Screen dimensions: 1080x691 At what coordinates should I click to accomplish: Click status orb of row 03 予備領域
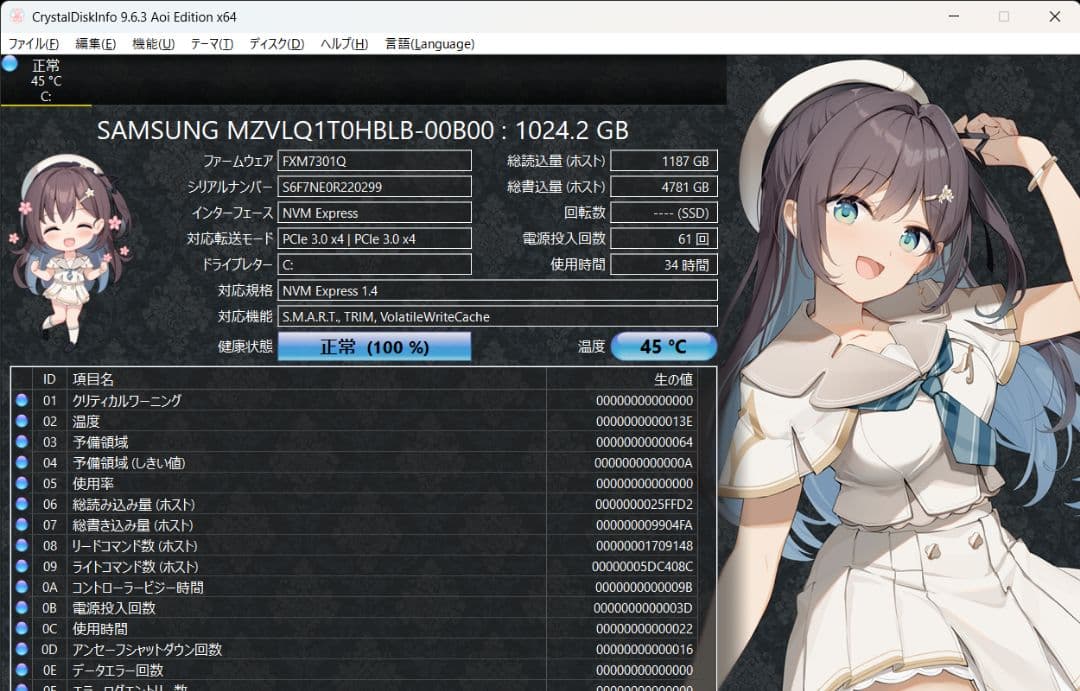(x=21, y=441)
